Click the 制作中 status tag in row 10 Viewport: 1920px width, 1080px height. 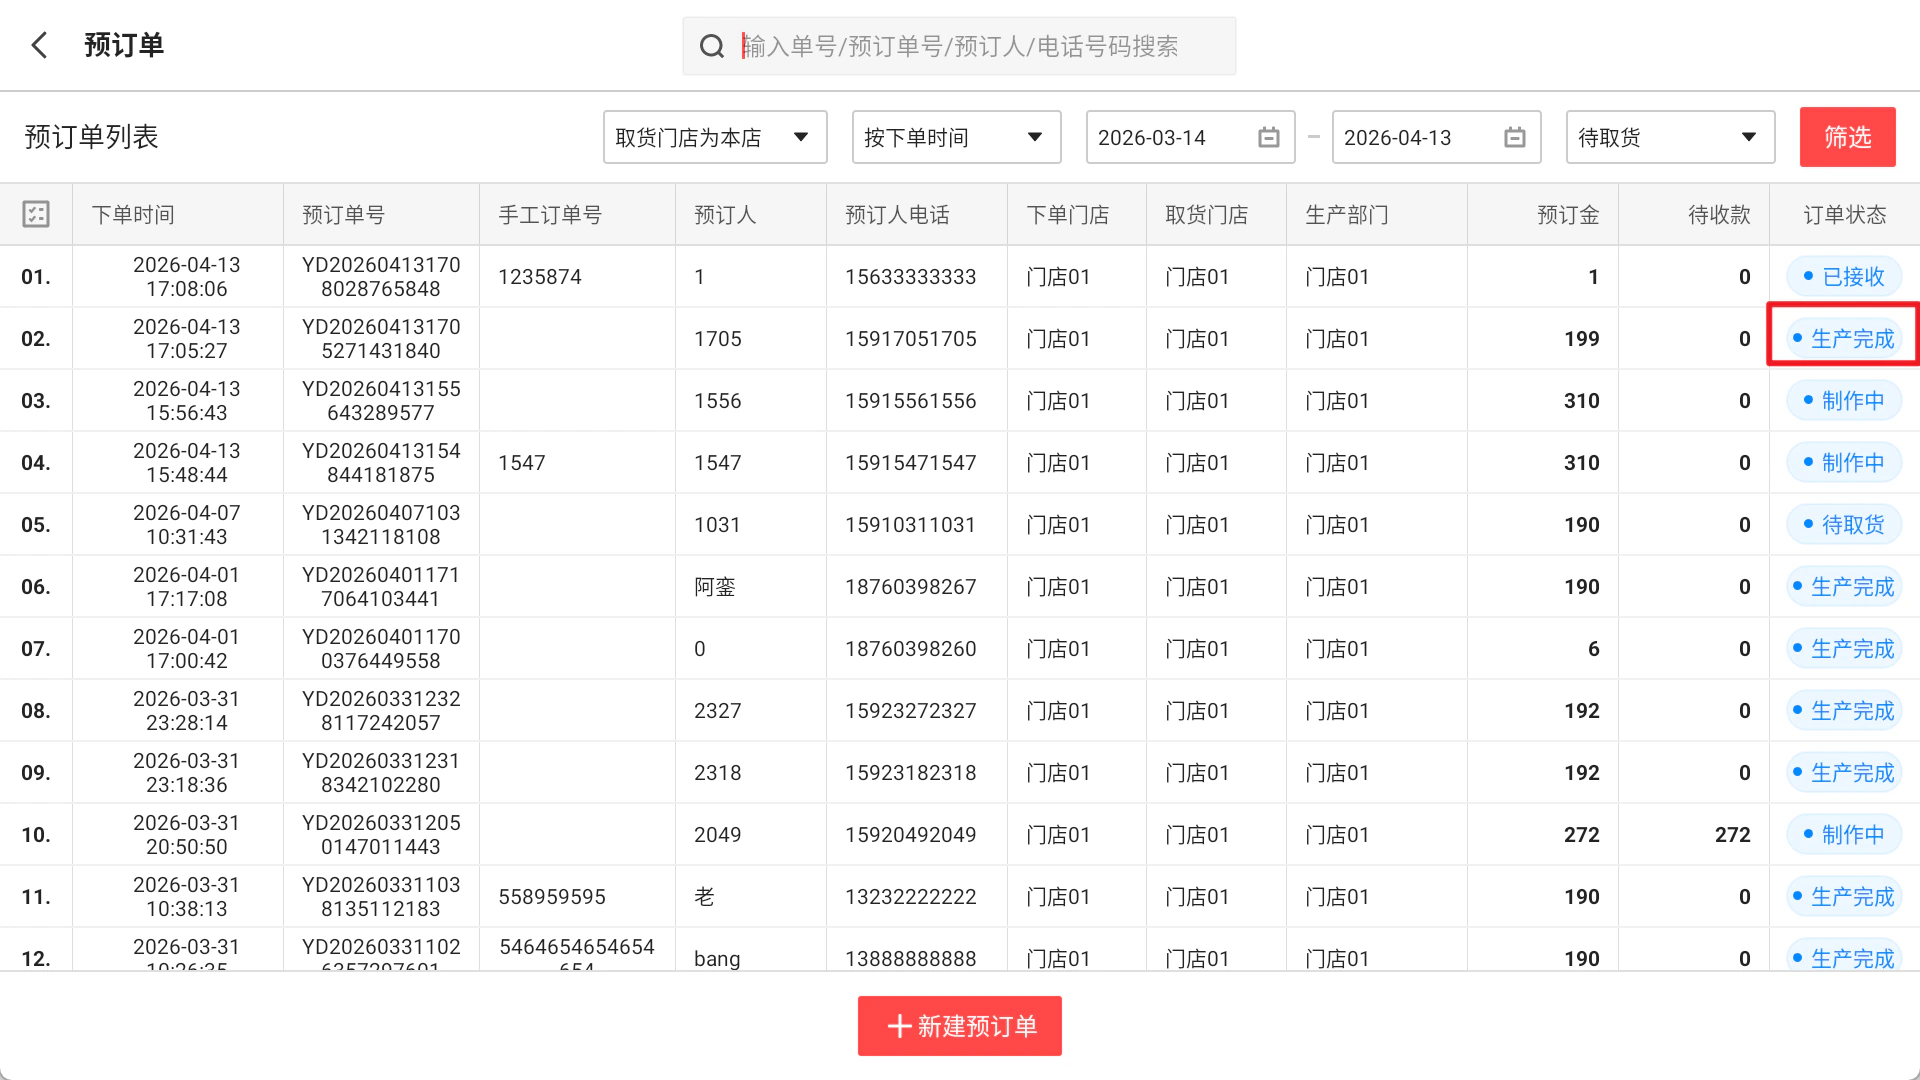(x=1844, y=835)
